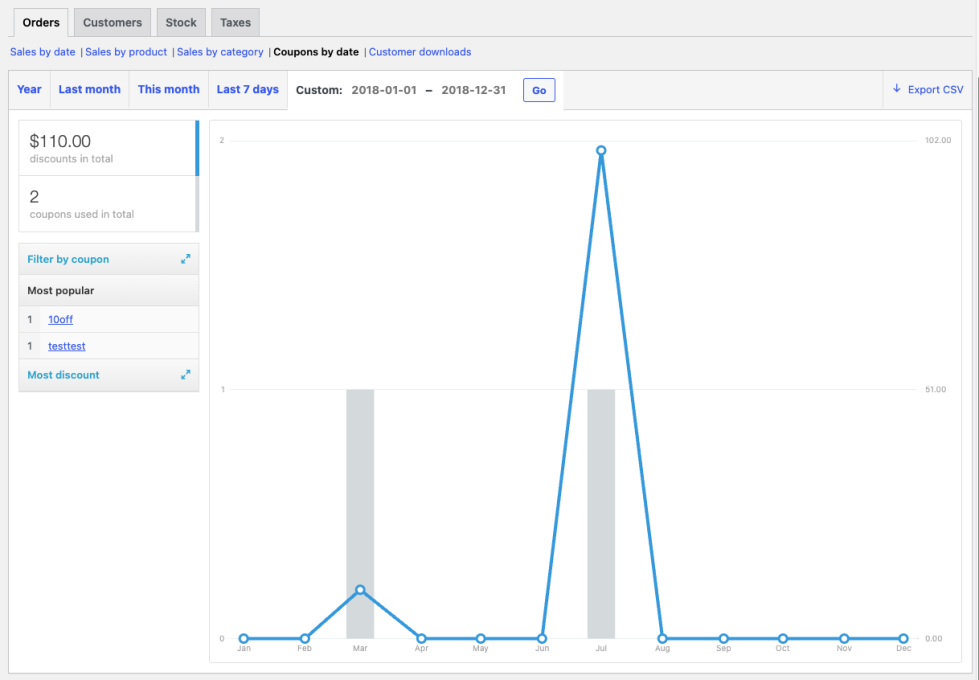Open the 10off coupon link
The width and height of the screenshot is (979, 680).
coord(60,320)
